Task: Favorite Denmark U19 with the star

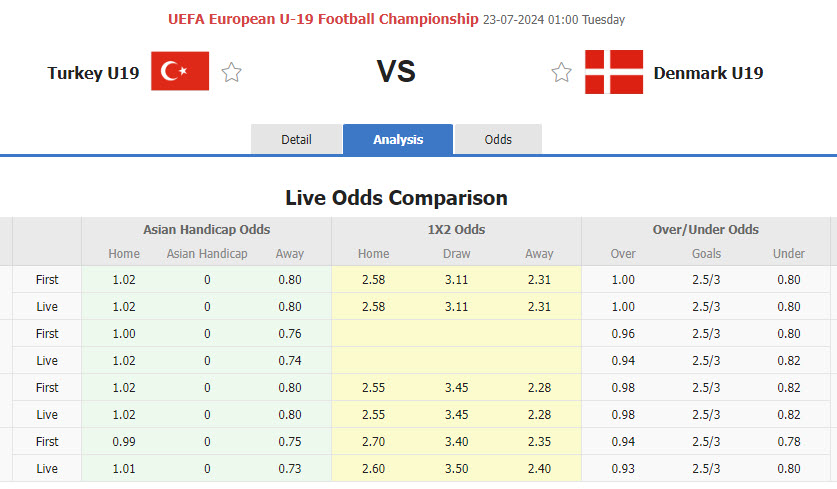Action: pos(561,72)
